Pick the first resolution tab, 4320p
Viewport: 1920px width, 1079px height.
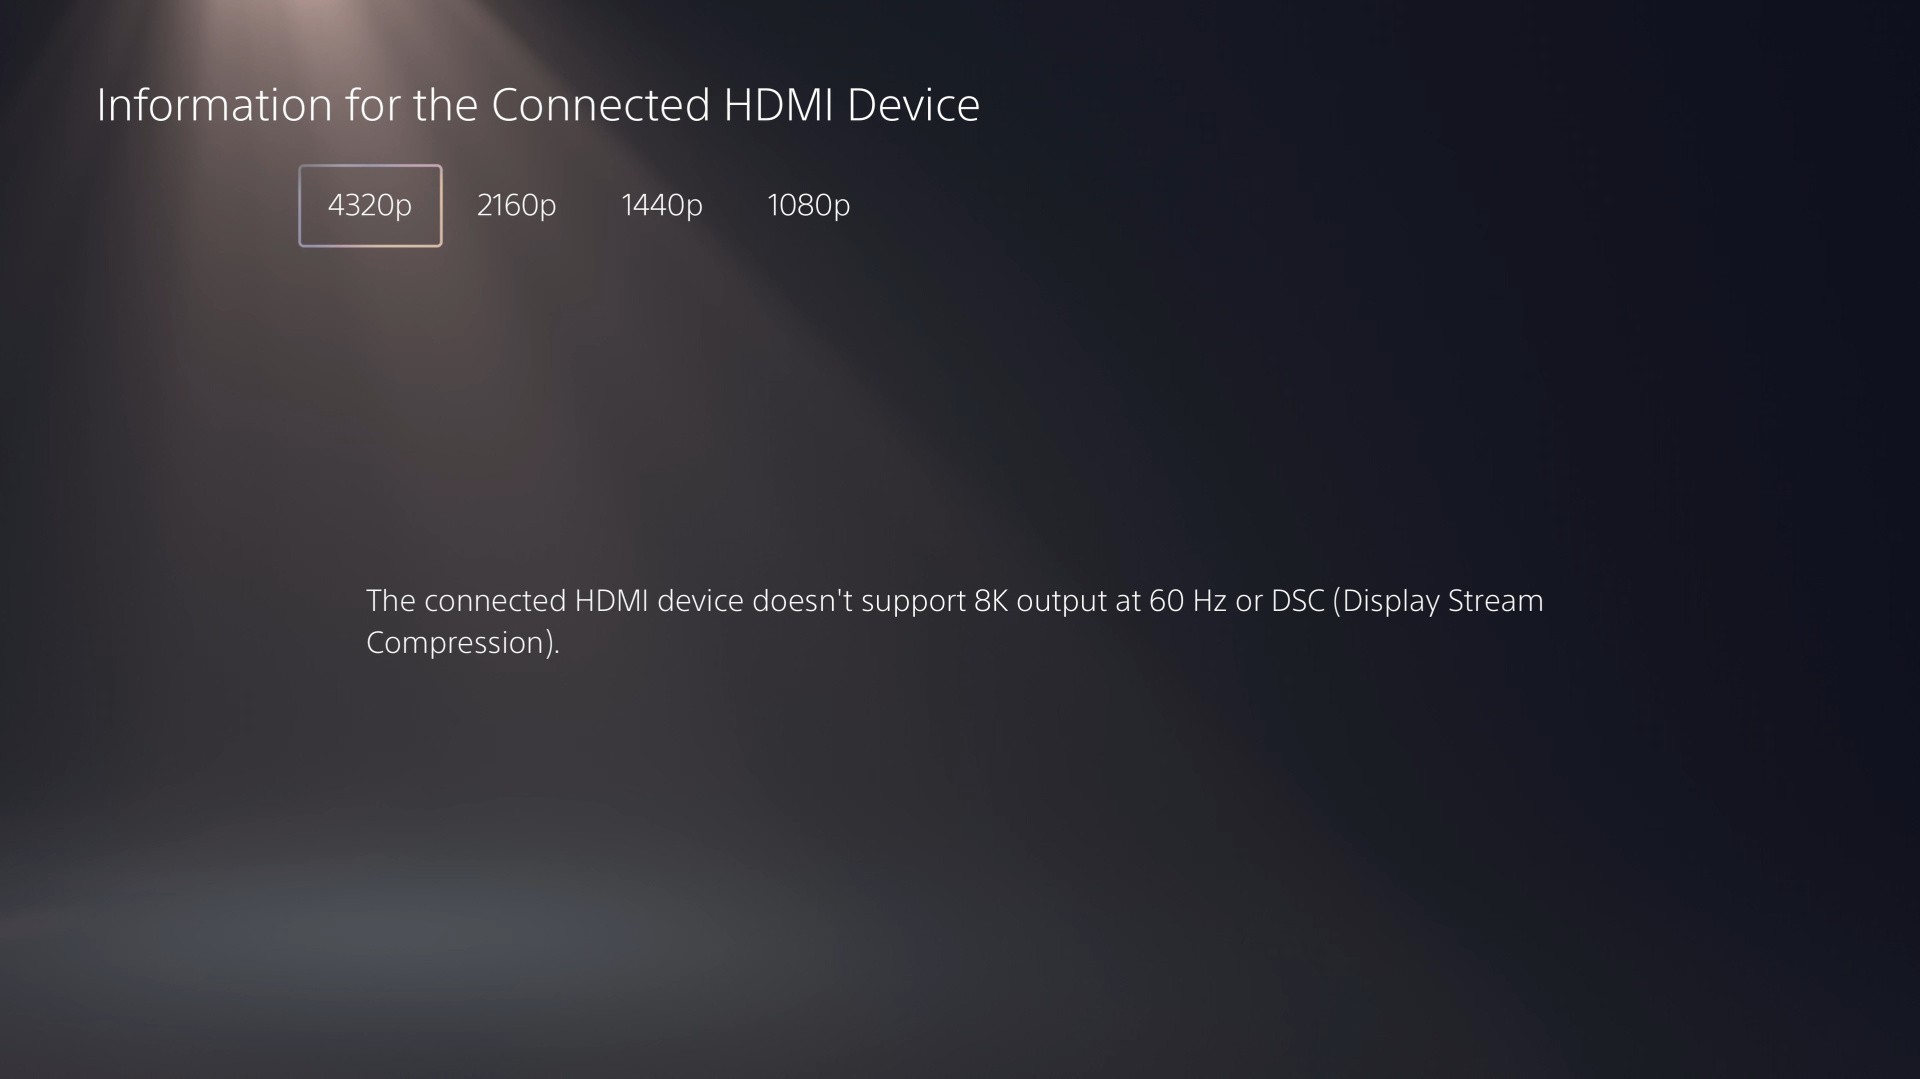click(x=370, y=205)
